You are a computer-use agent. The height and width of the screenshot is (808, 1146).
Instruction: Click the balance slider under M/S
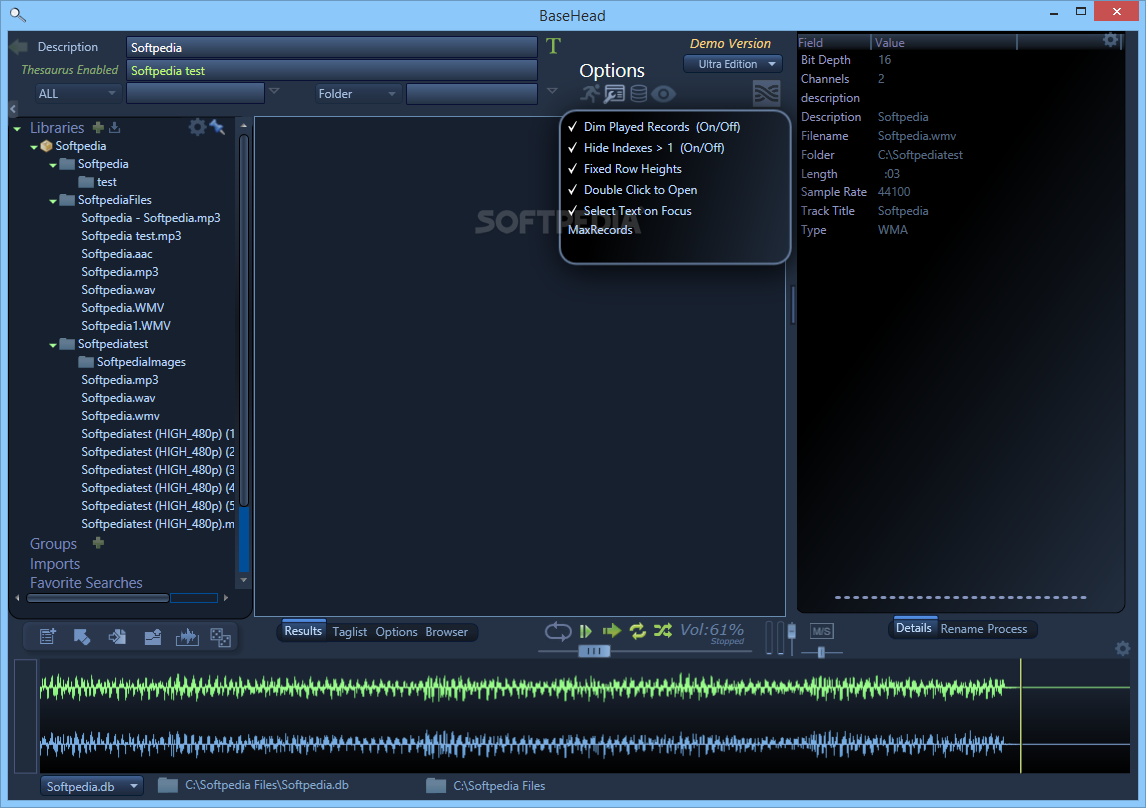pos(821,652)
